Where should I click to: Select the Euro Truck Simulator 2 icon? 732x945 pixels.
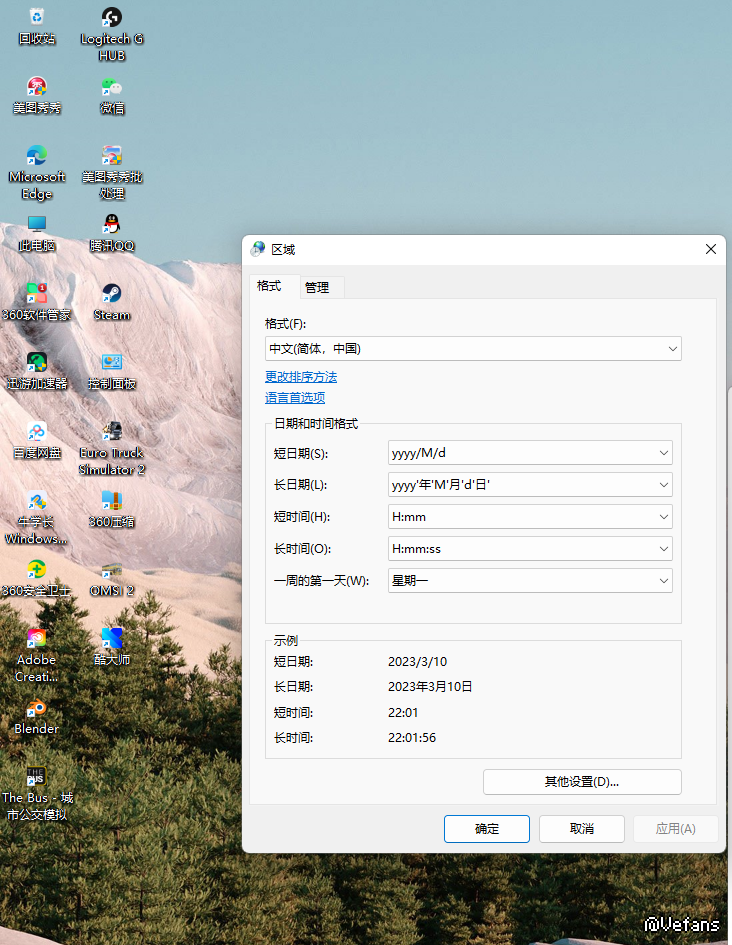pyautogui.click(x=112, y=432)
